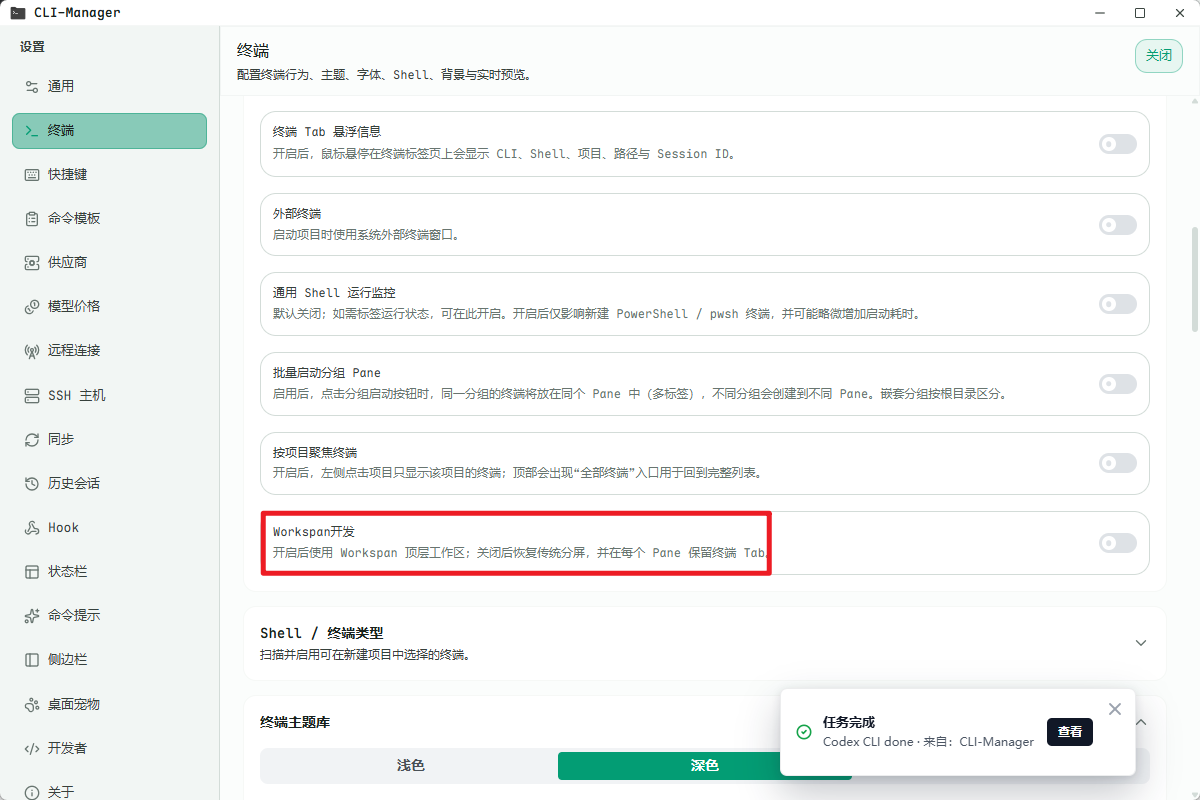Open 通用 settings page
The image size is (1200, 800).
click(110, 86)
